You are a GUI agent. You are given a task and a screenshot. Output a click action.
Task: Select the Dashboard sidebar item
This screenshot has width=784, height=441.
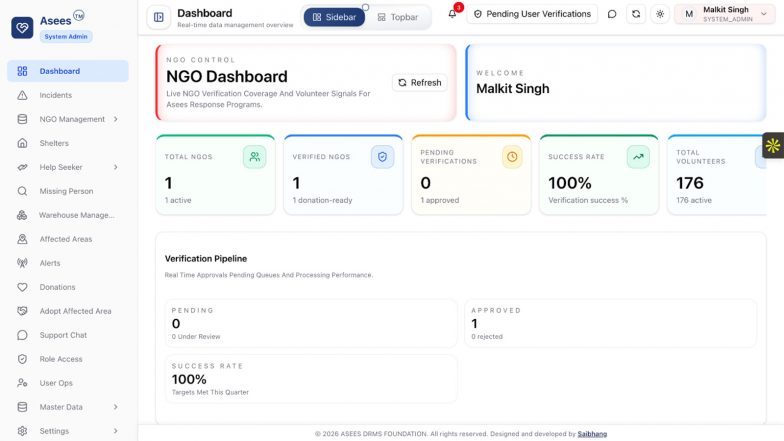[68, 71]
